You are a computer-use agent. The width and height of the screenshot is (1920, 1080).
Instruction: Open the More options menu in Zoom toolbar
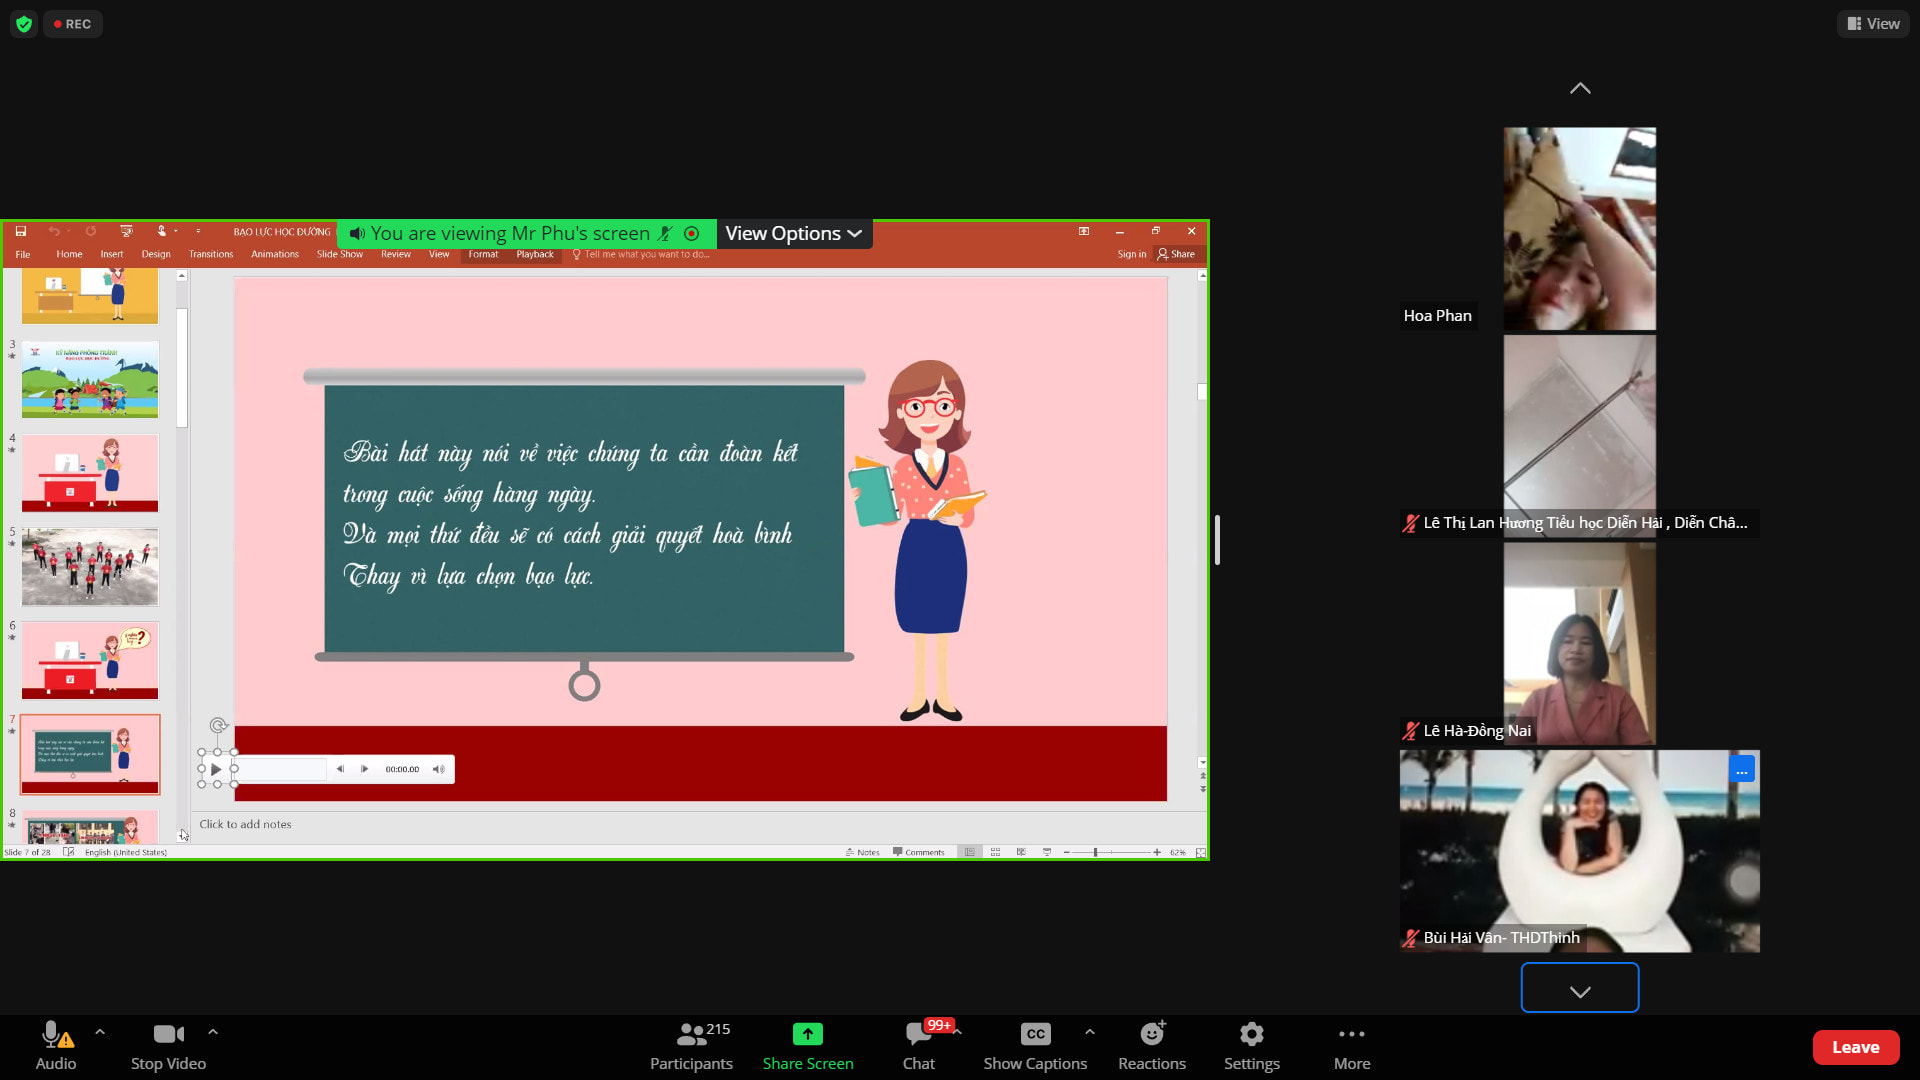[1351, 1046]
